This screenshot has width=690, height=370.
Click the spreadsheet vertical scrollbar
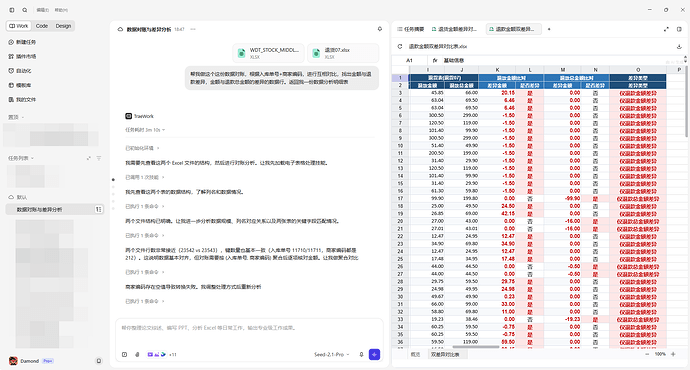coord(686,101)
